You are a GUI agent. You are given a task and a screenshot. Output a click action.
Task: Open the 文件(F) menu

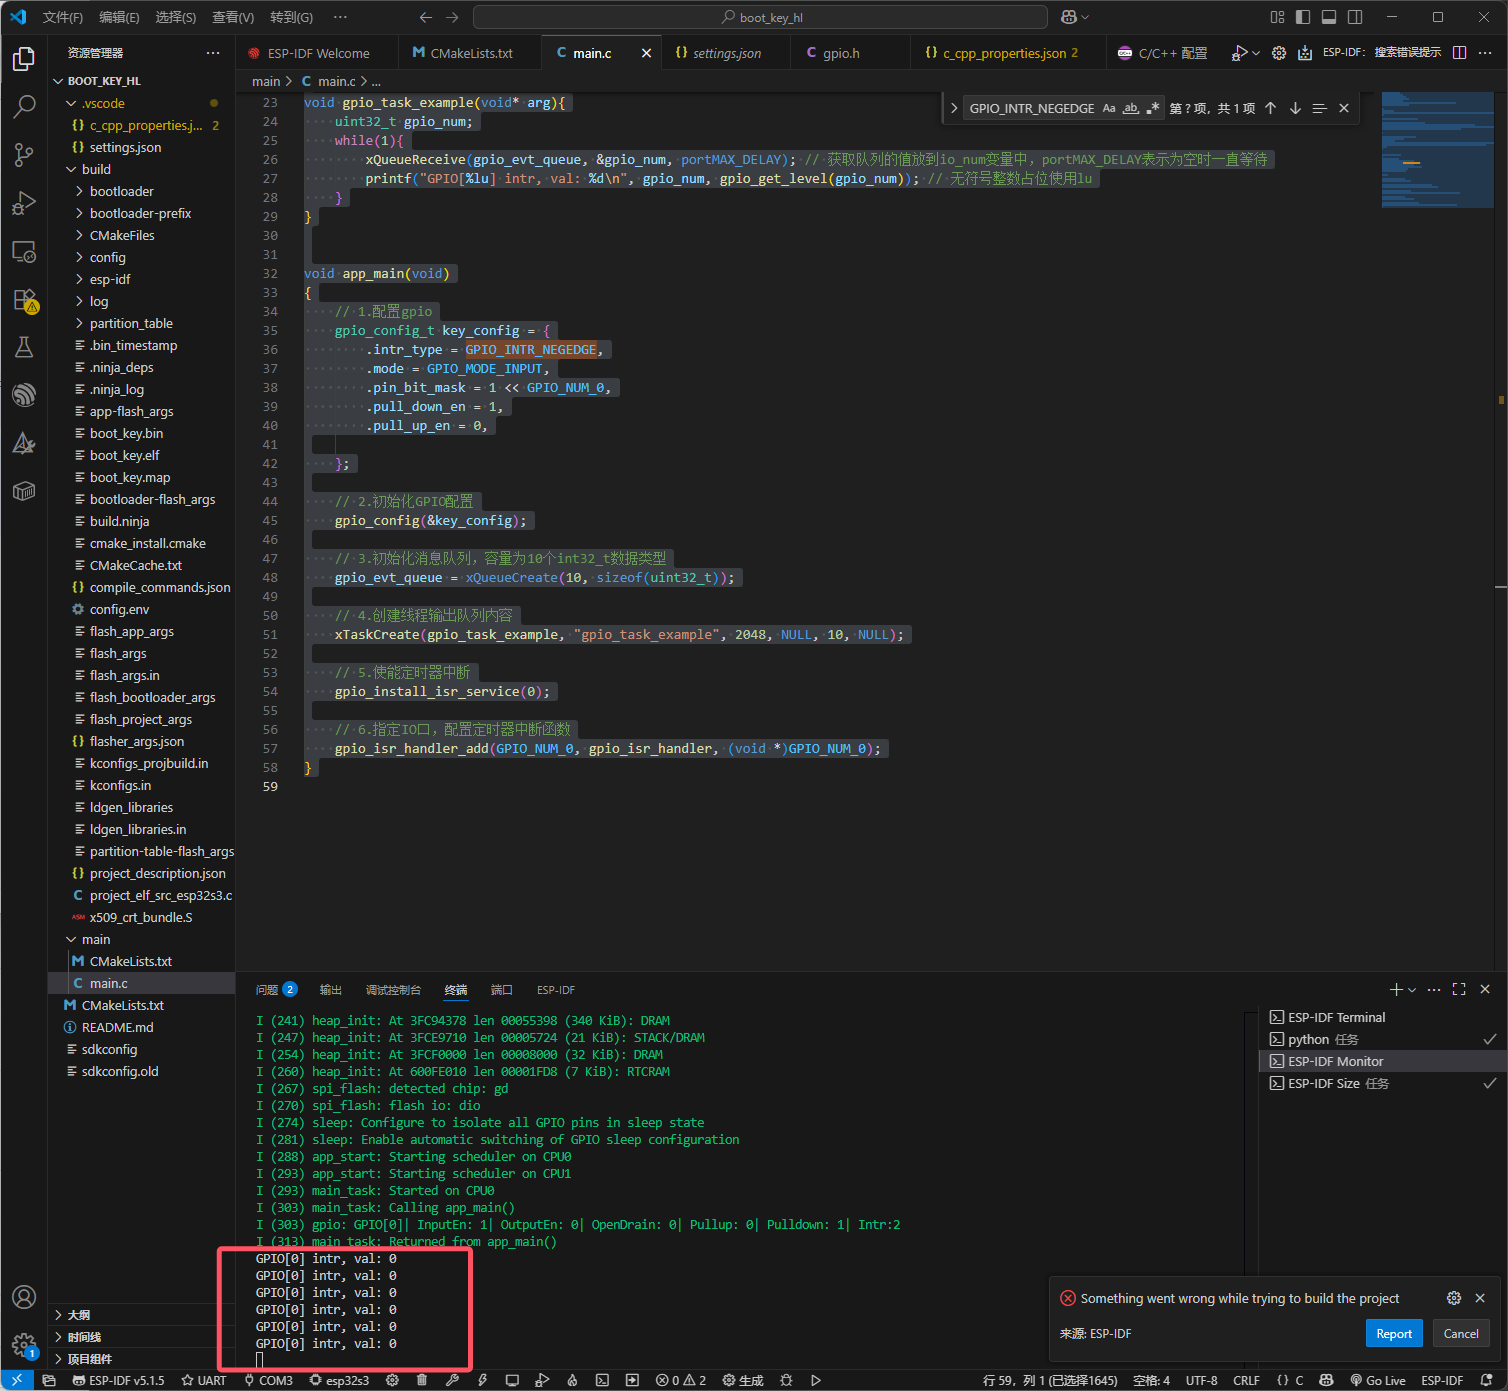point(63,17)
